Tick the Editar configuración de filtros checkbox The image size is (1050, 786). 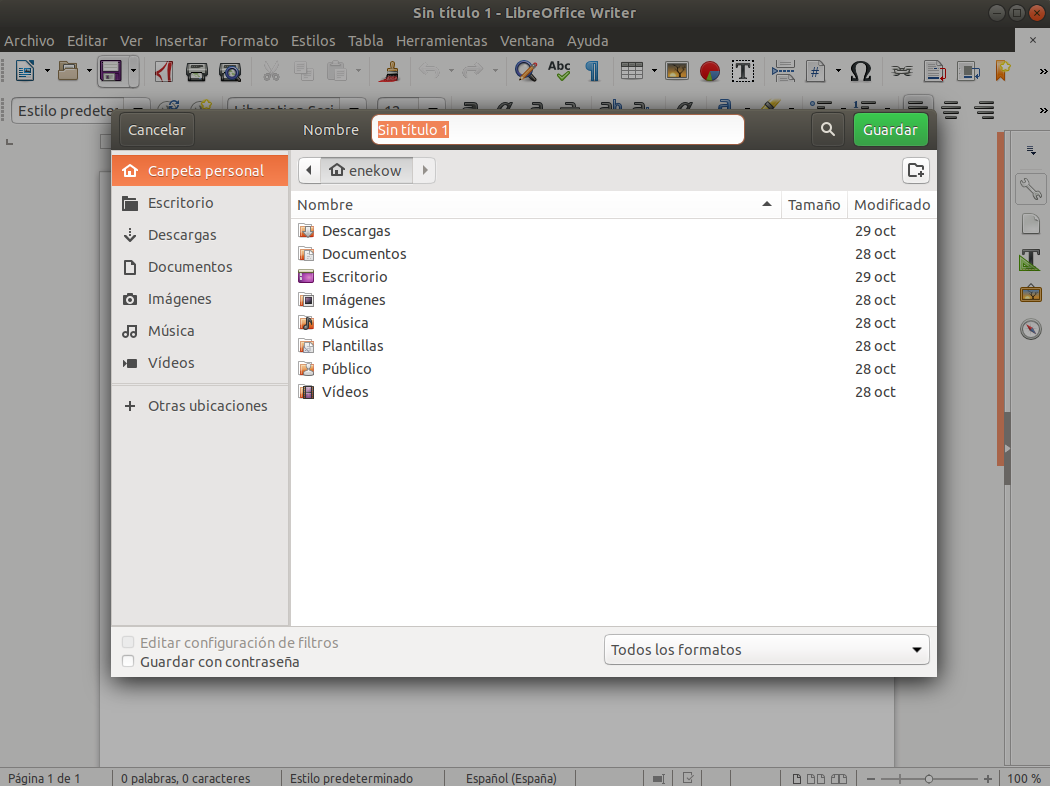coord(128,642)
